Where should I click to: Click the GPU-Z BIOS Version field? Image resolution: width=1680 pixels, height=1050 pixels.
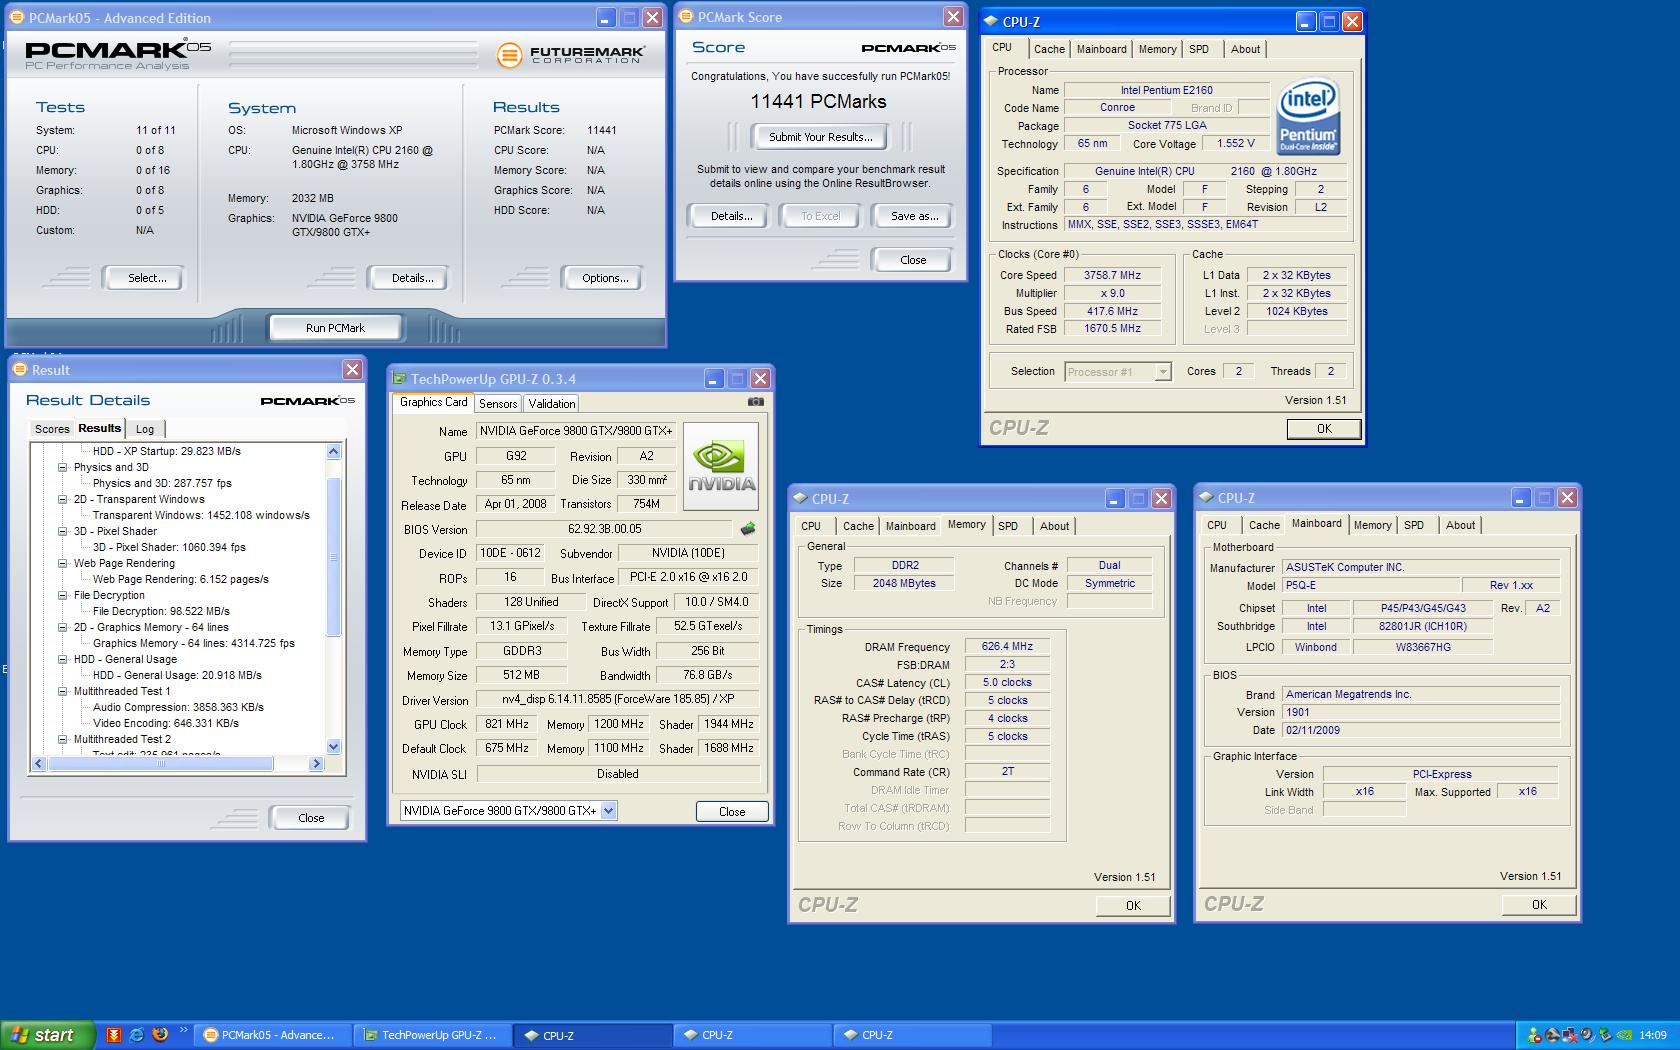pos(604,529)
